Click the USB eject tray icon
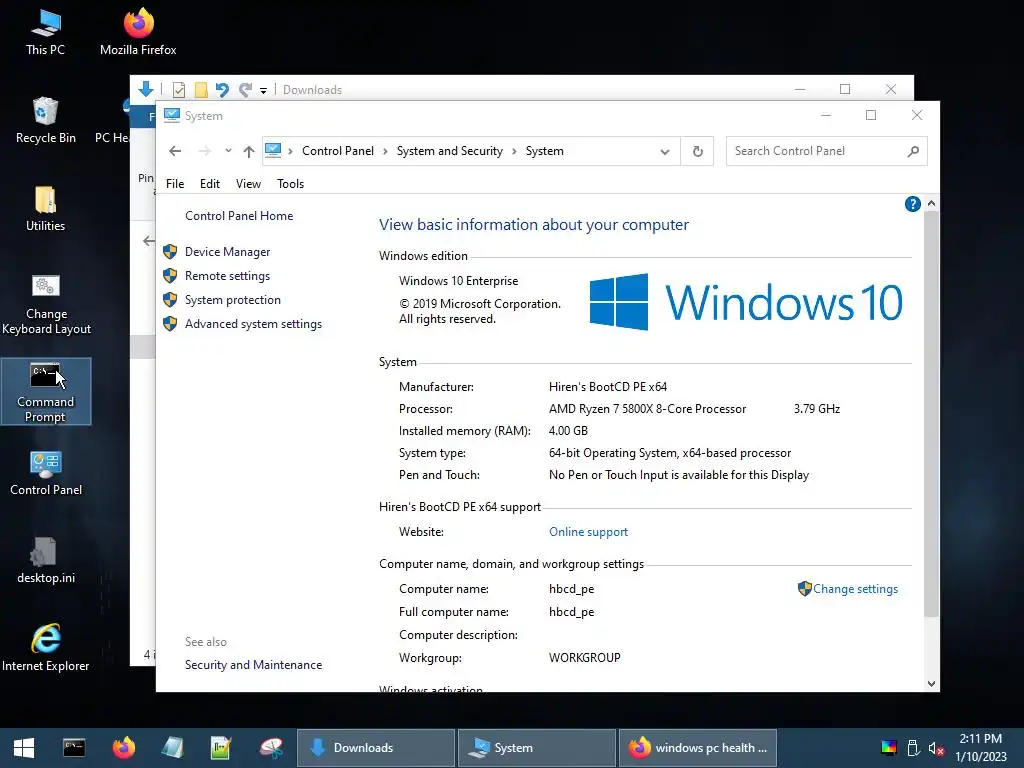 point(913,748)
